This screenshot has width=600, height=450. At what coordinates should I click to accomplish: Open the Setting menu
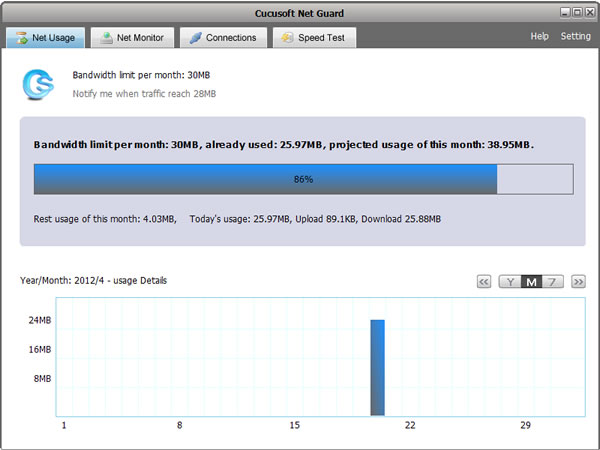576,36
